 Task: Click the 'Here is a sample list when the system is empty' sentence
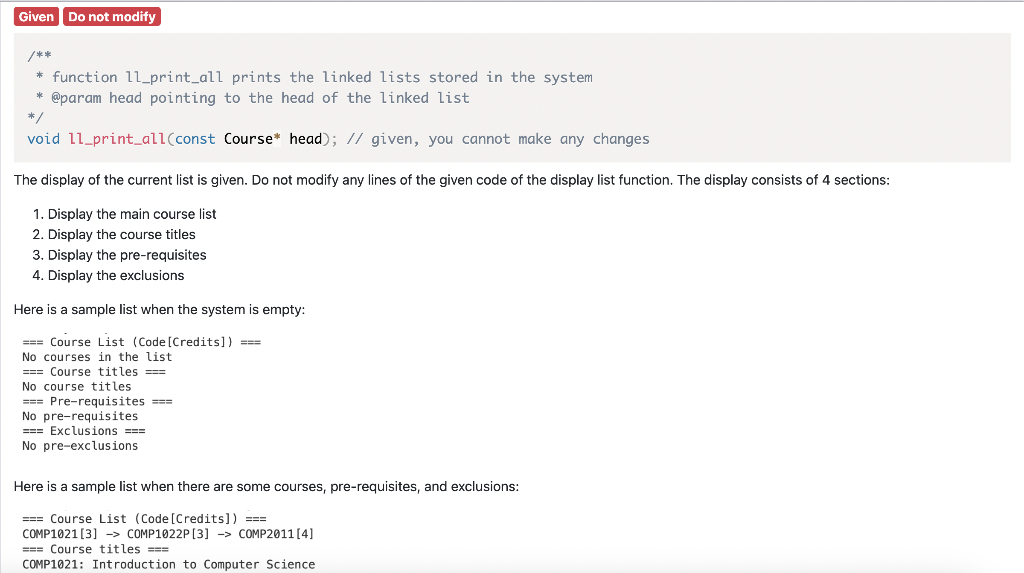[x=159, y=310]
